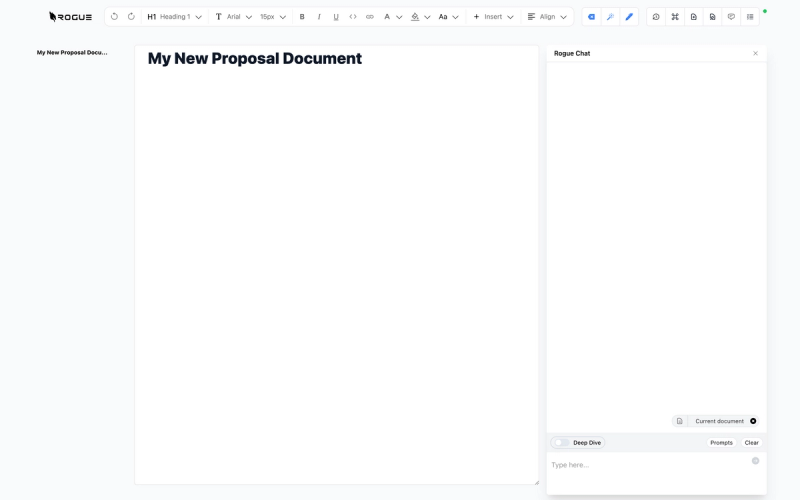Open the comments bubble icon
800x500 pixels.
[731, 17]
